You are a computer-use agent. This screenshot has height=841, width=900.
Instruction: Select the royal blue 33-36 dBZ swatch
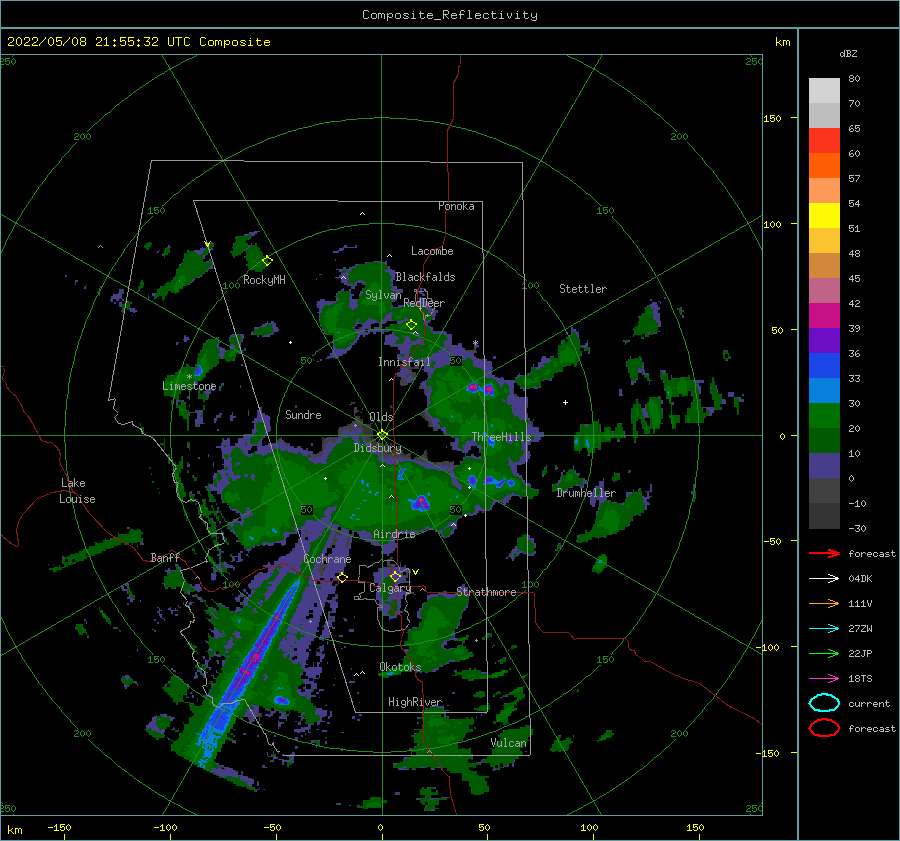pyautogui.click(x=824, y=366)
